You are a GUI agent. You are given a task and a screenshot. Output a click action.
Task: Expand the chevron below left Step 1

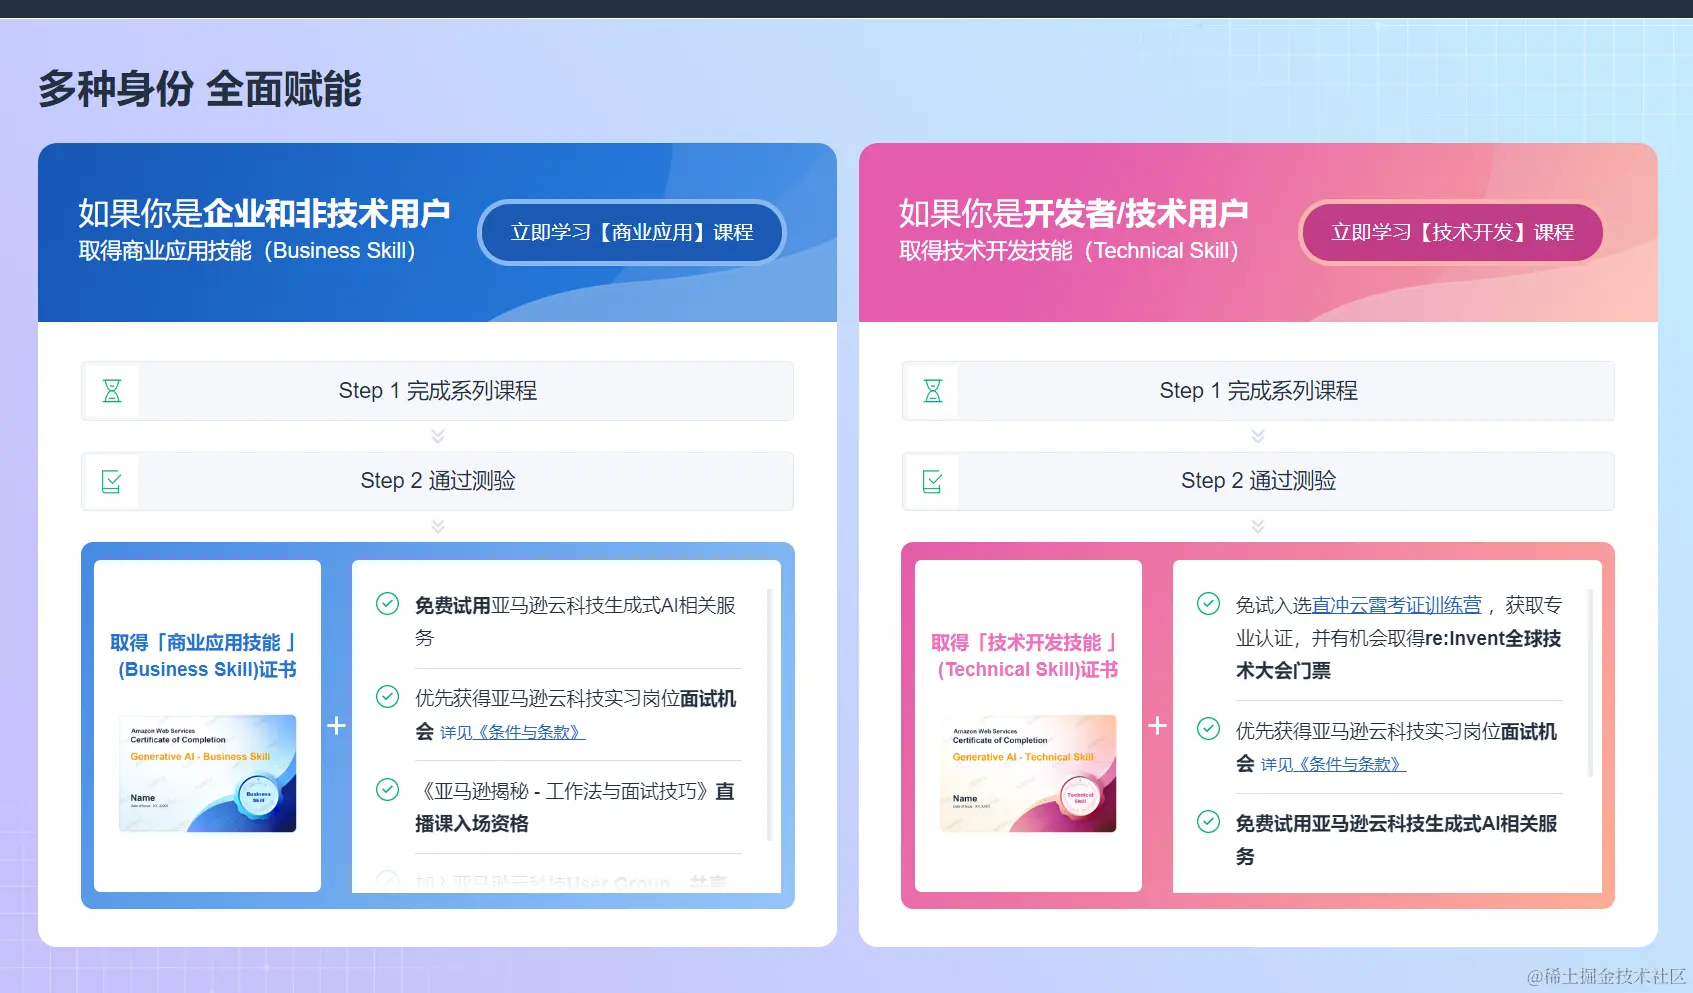click(436, 436)
